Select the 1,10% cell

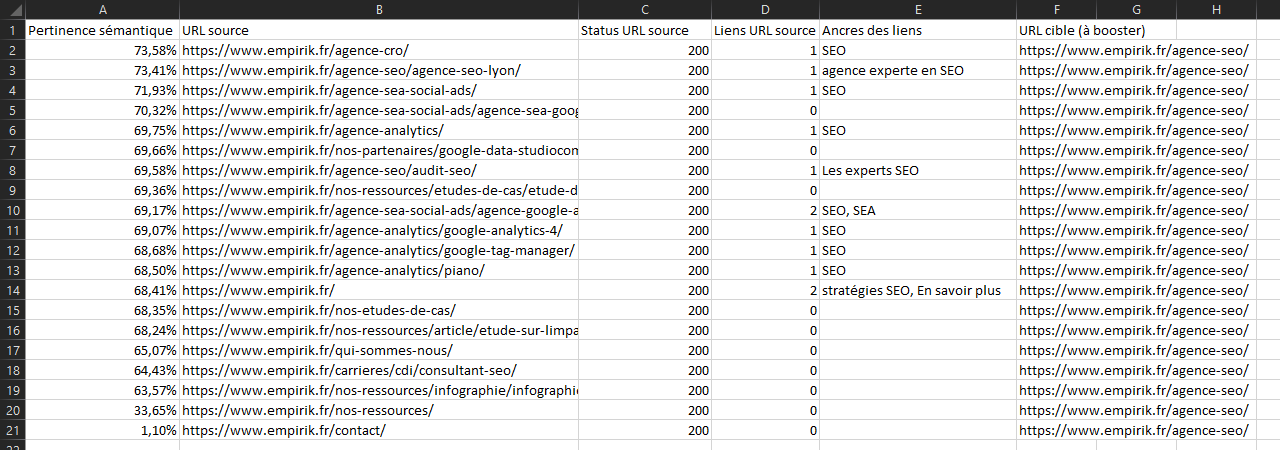click(x=102, y=430)
